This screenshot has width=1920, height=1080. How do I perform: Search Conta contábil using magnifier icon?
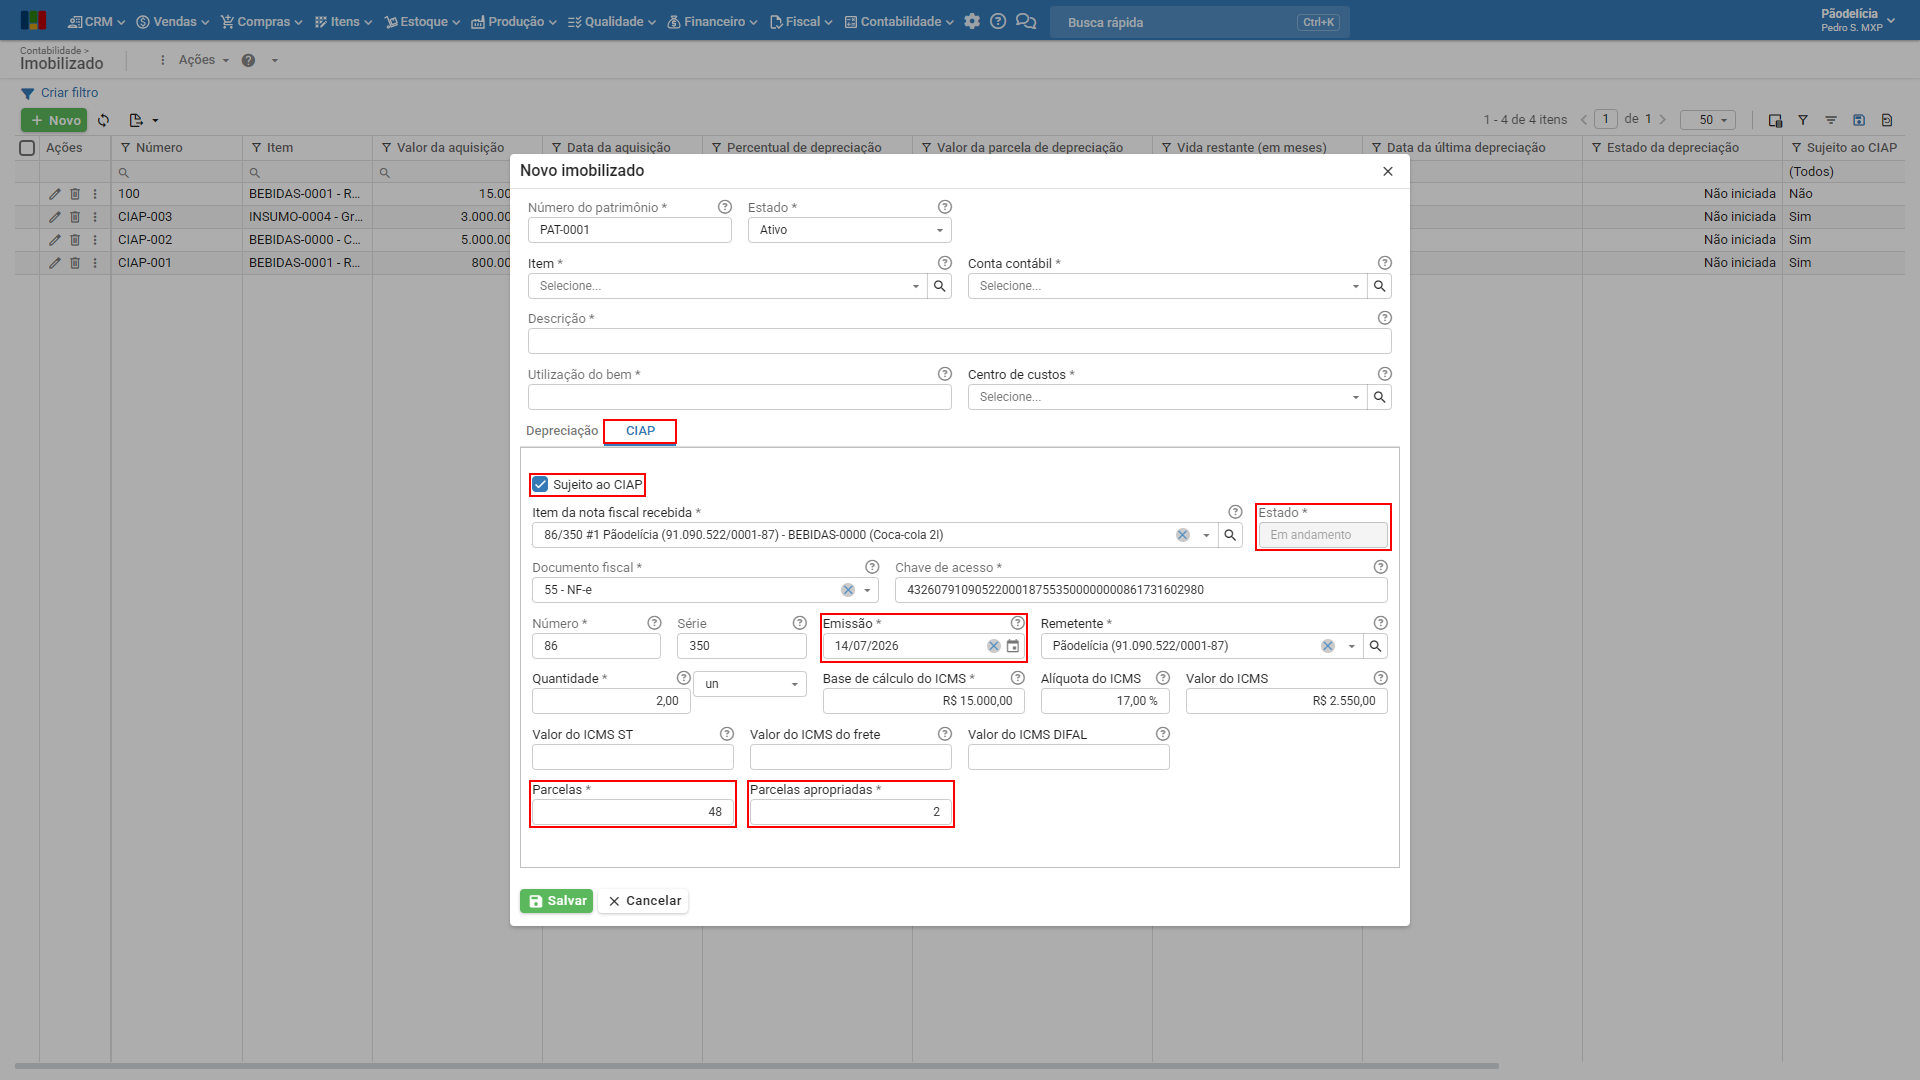1380,286
